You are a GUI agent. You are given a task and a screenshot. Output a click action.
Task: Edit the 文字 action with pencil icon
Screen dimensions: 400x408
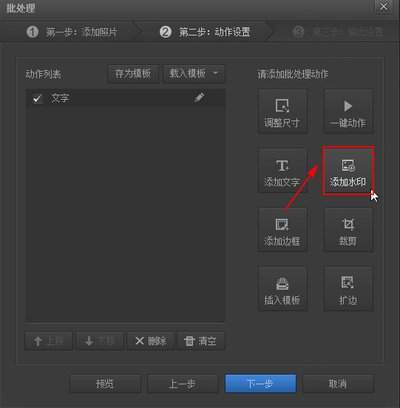click(199, 98)
